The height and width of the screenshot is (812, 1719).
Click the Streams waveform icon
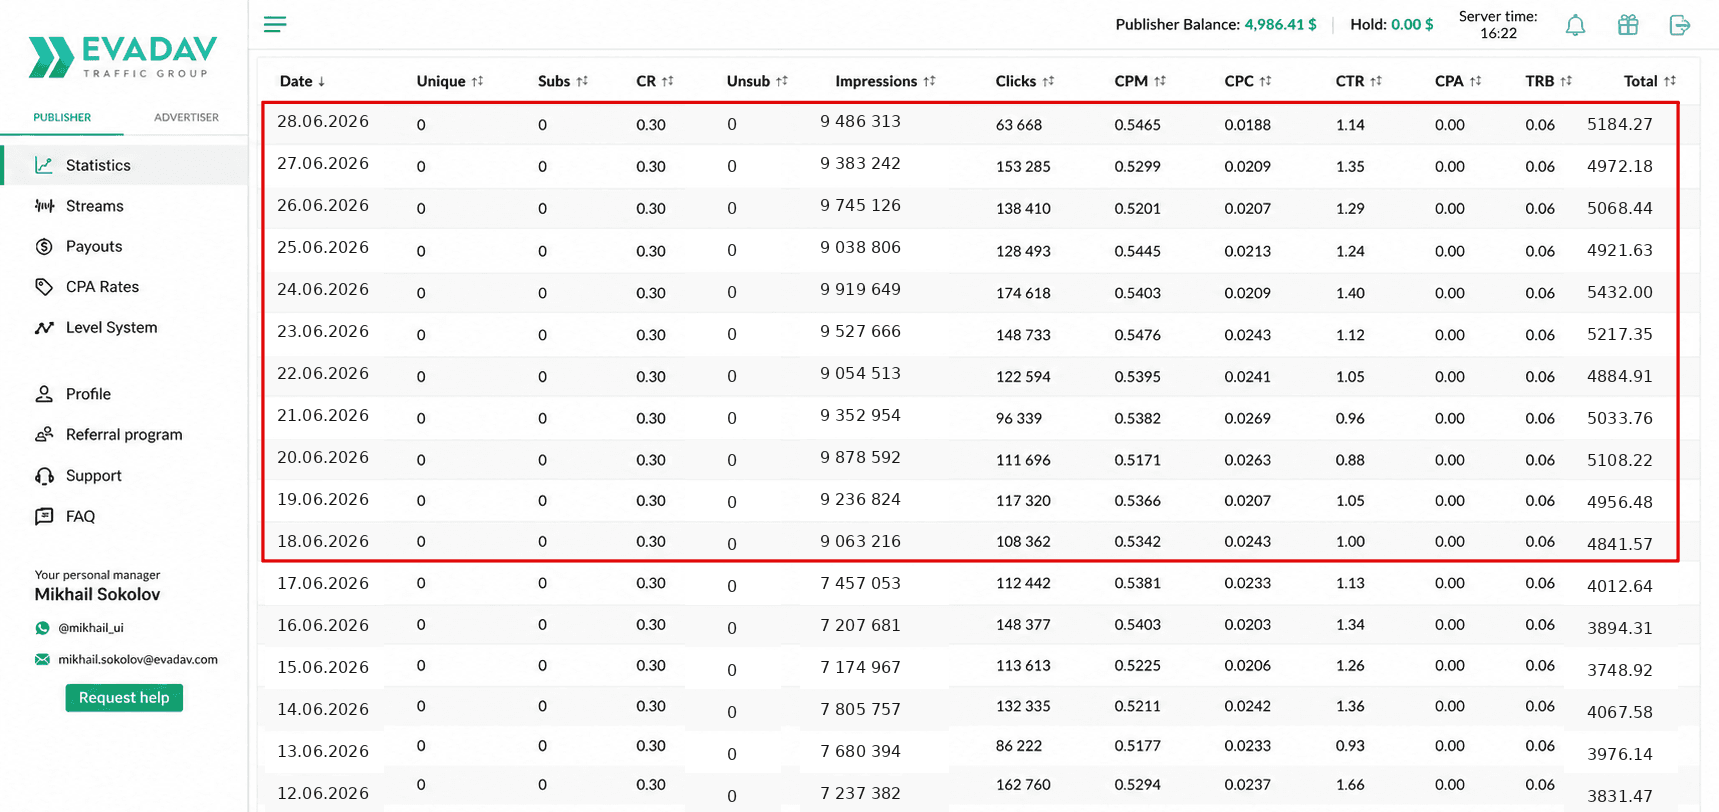coord(44,206)
